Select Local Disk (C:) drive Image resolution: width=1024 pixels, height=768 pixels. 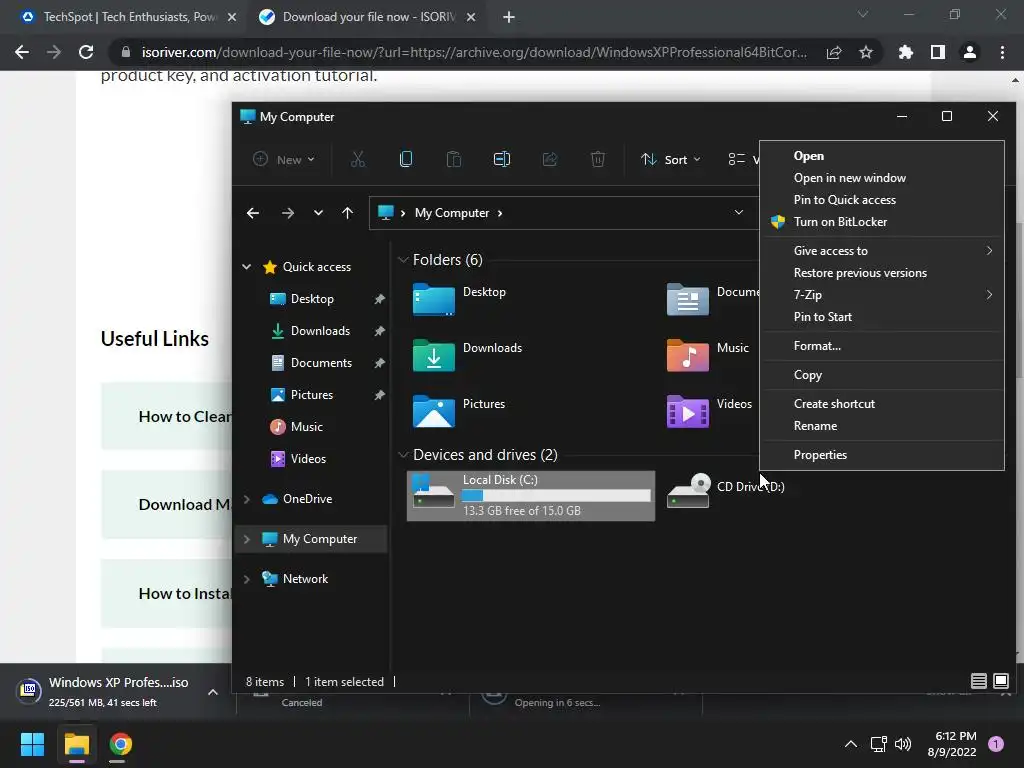tap(531, 496)
